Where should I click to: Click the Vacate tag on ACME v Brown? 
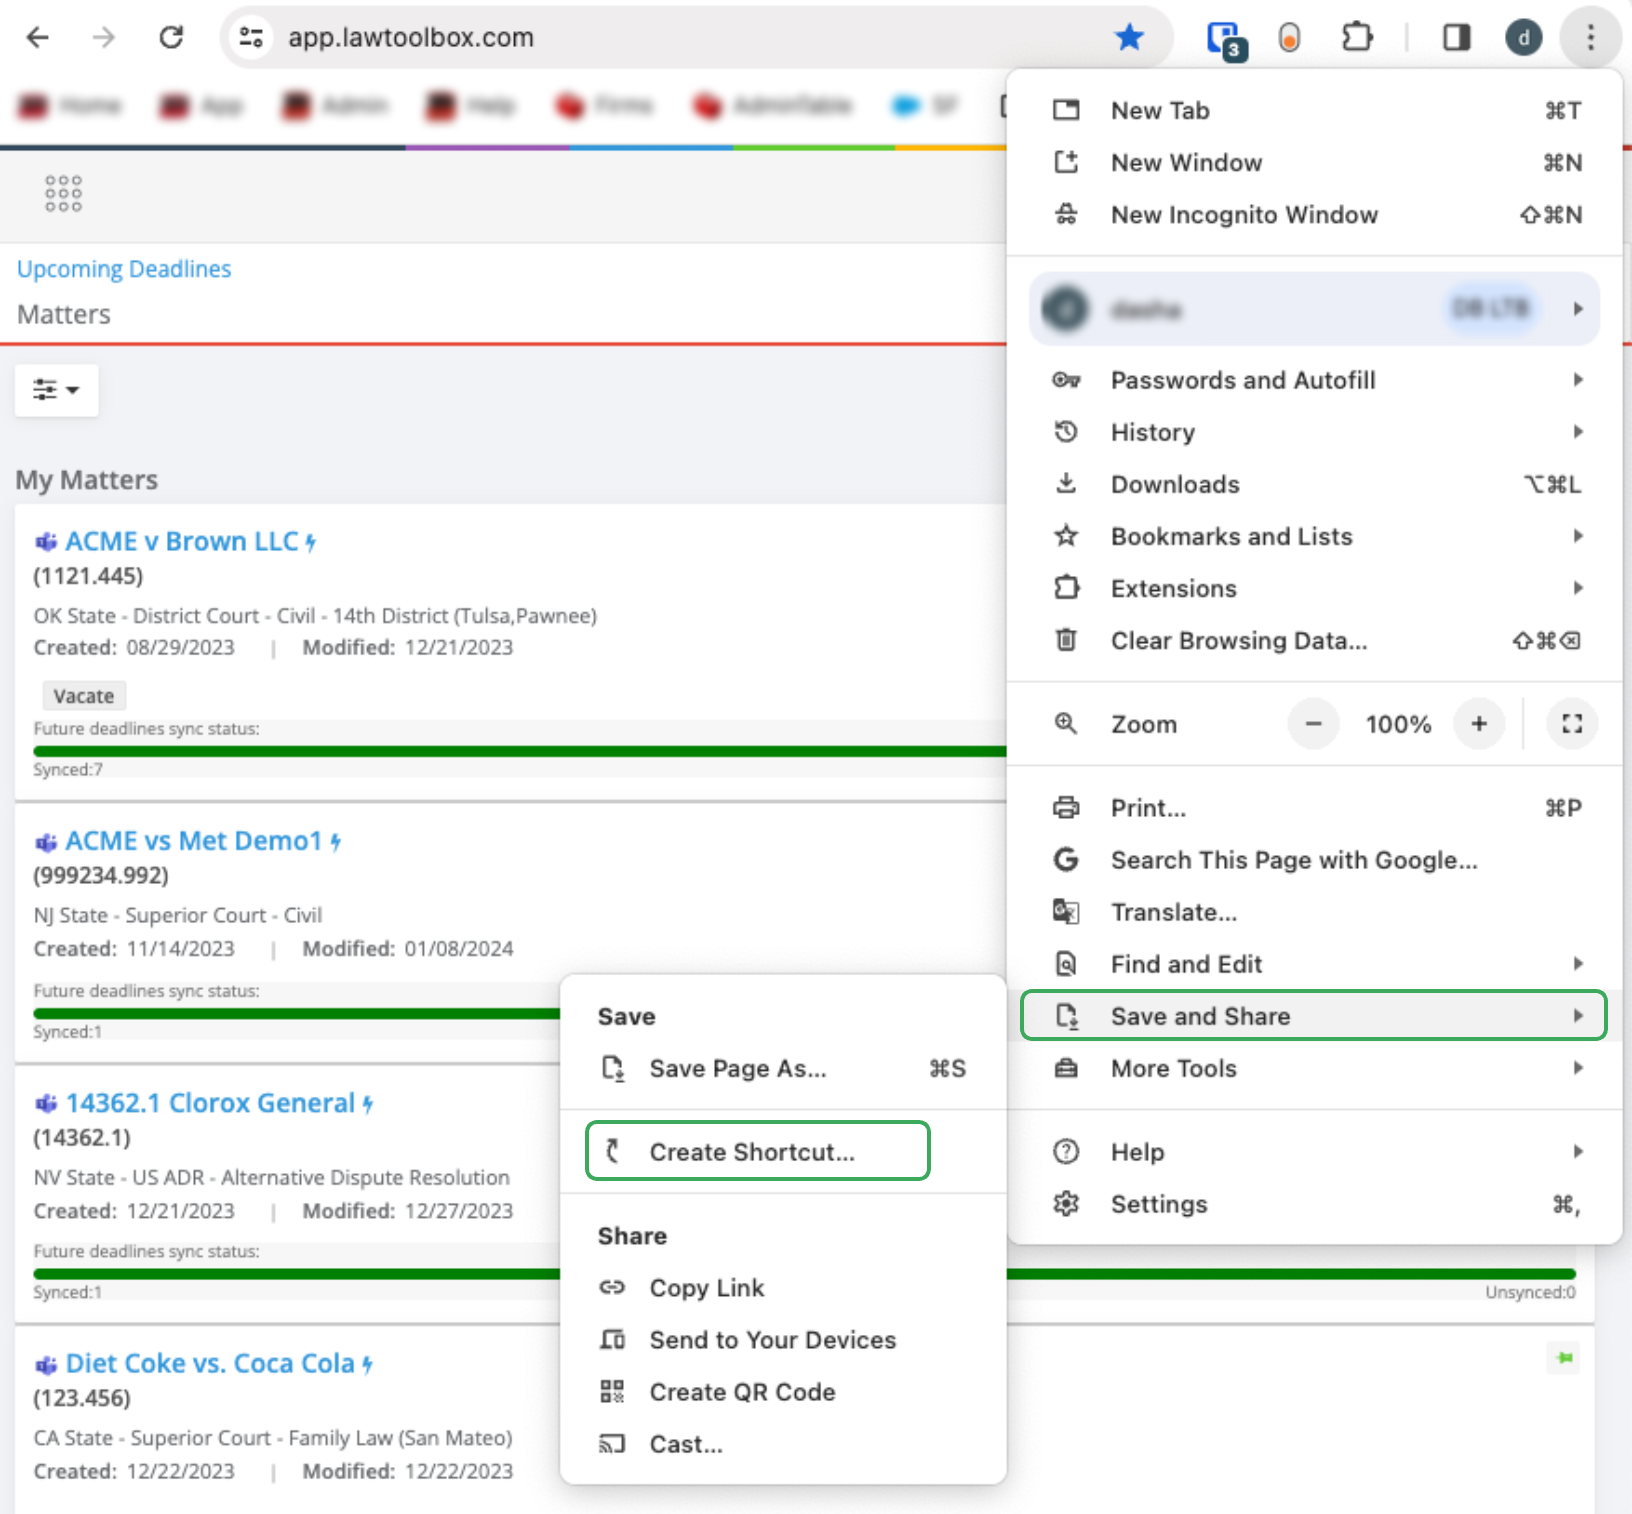point(84,696)
